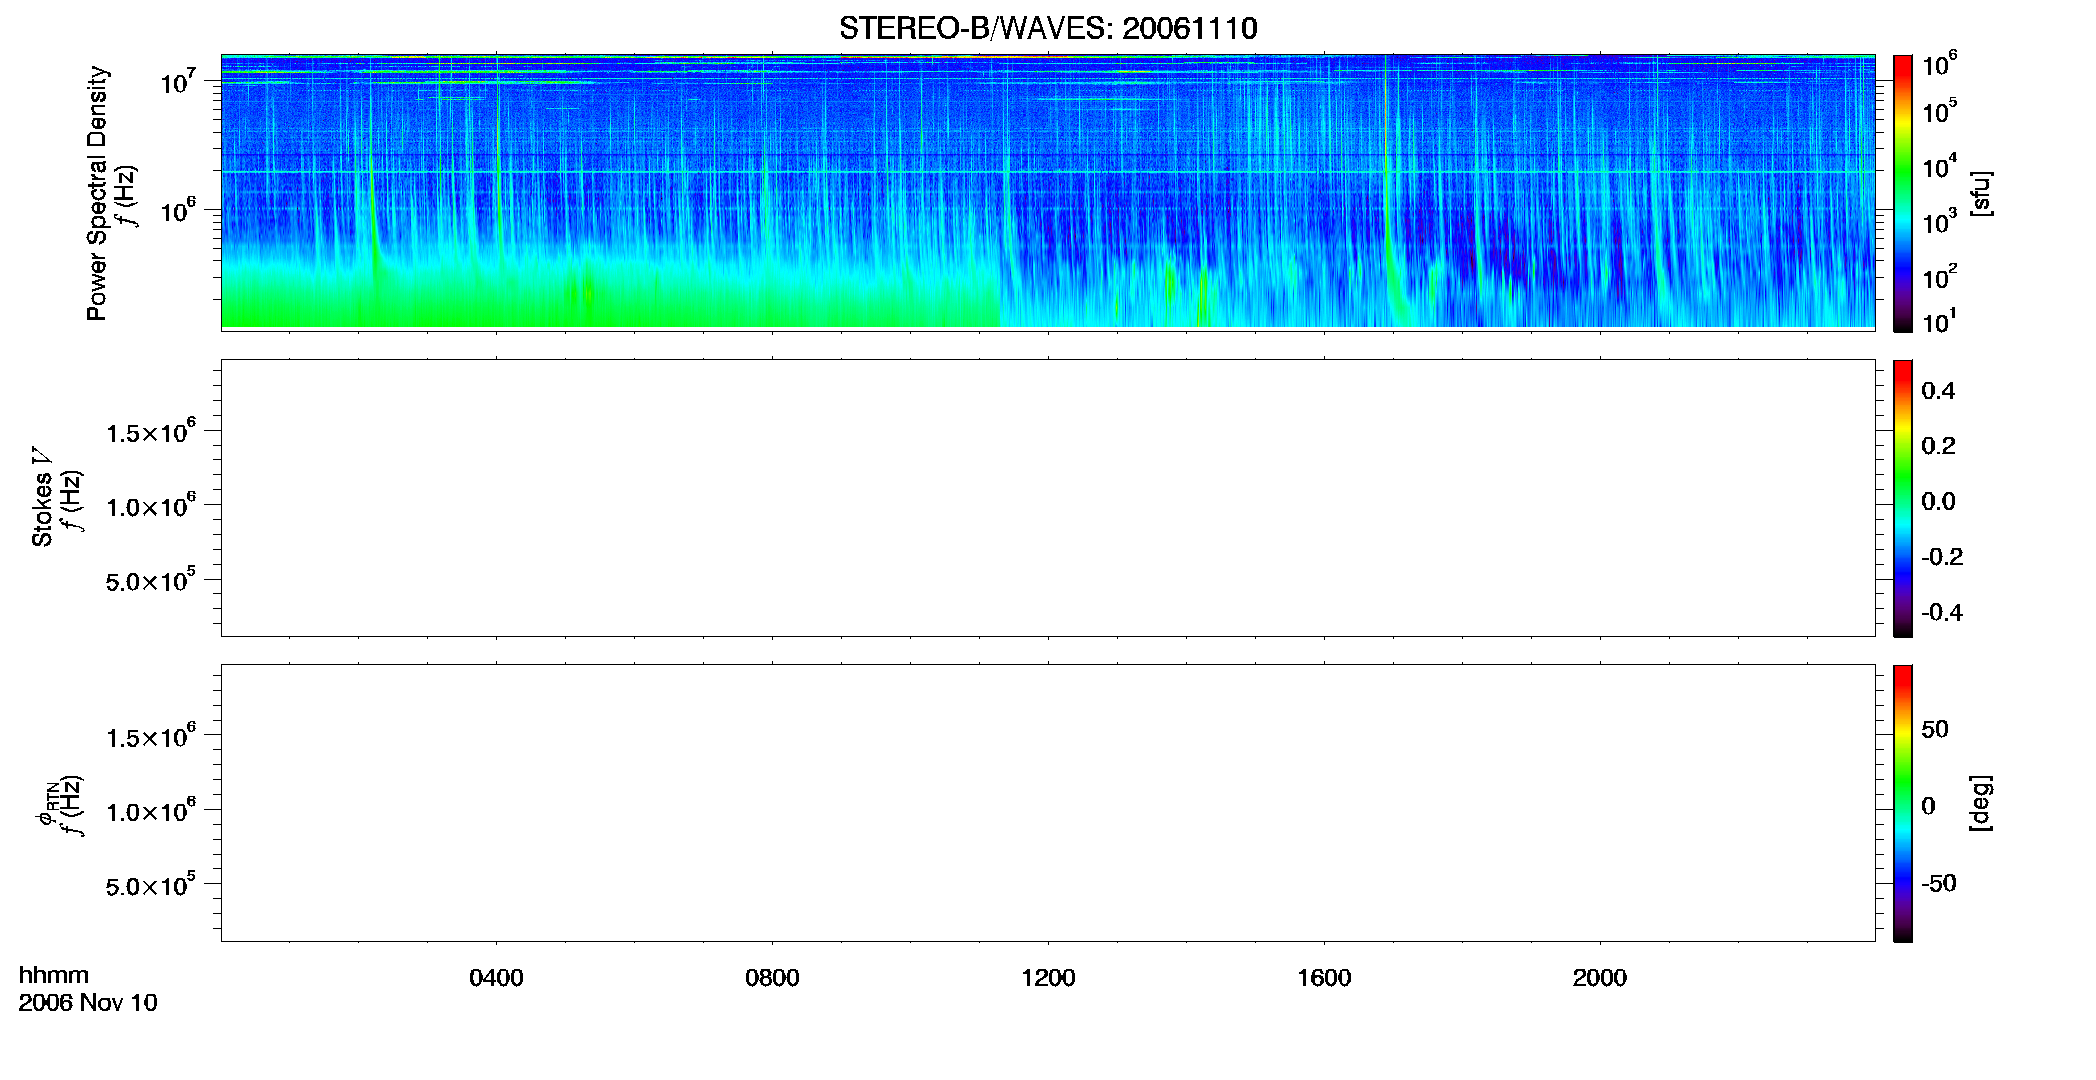Click the power spectral density colorbar
2096x1080 pixels.
(1903, 193)
